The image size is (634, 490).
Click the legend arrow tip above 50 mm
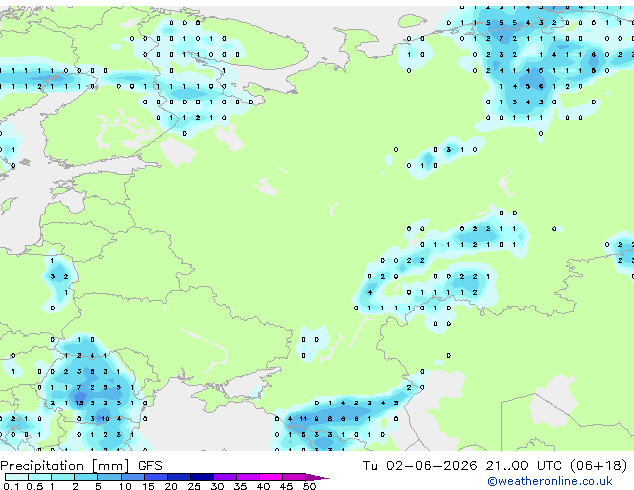coord(317,478)
